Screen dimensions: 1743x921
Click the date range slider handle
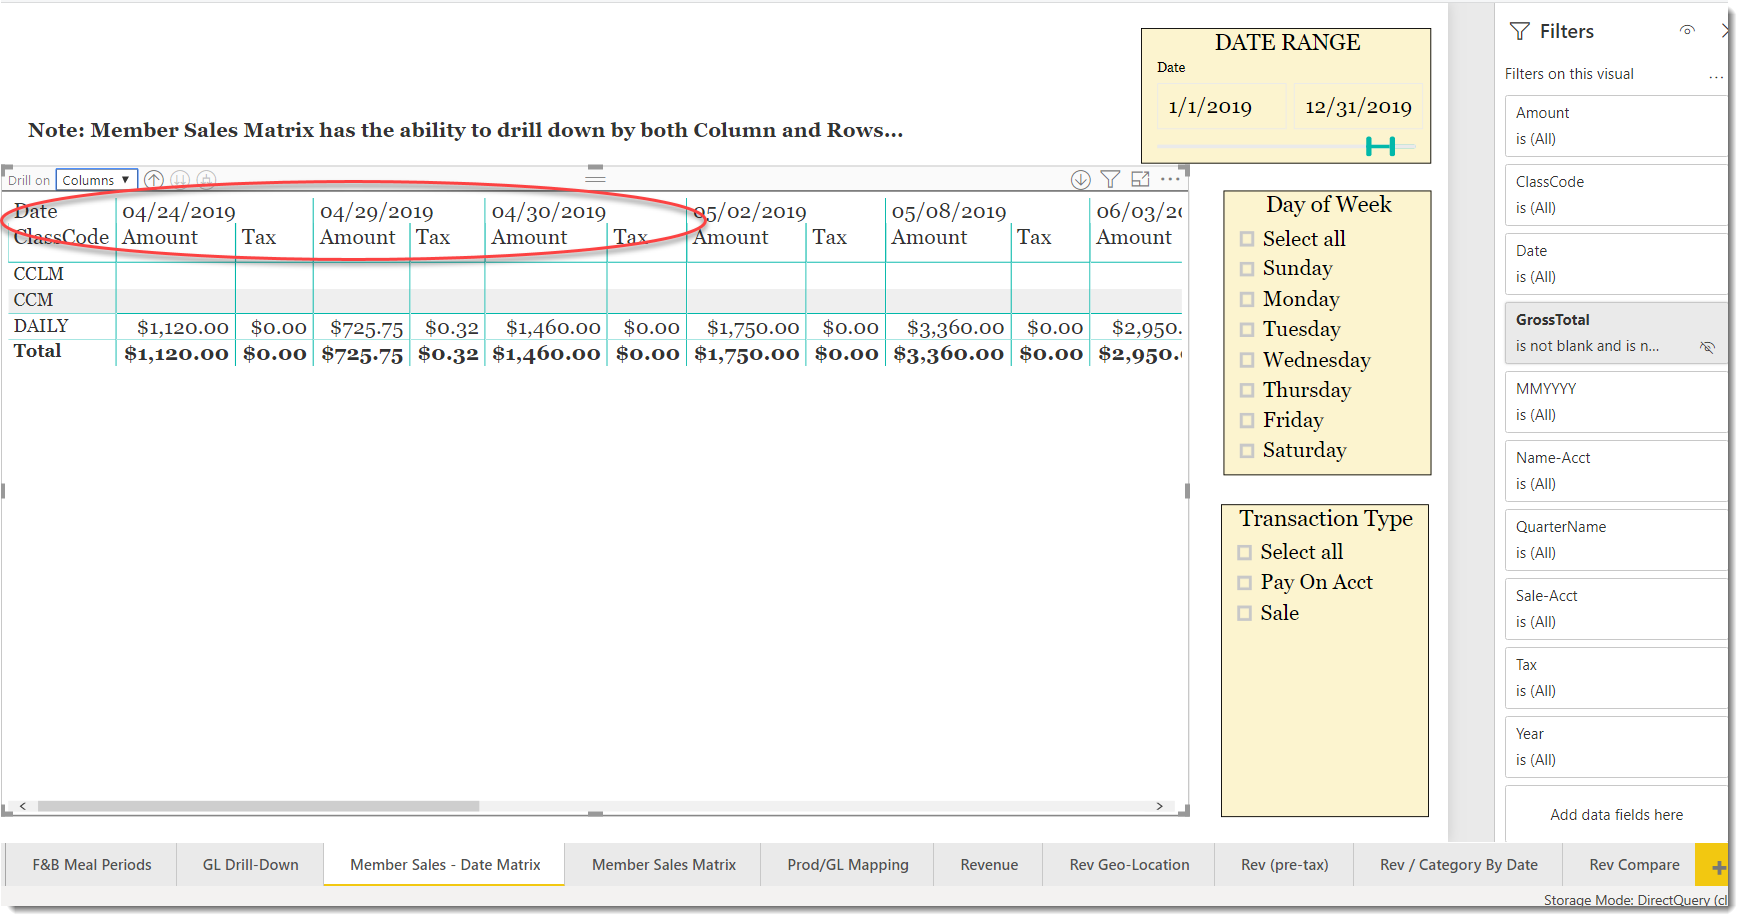tap(1381, 147)
